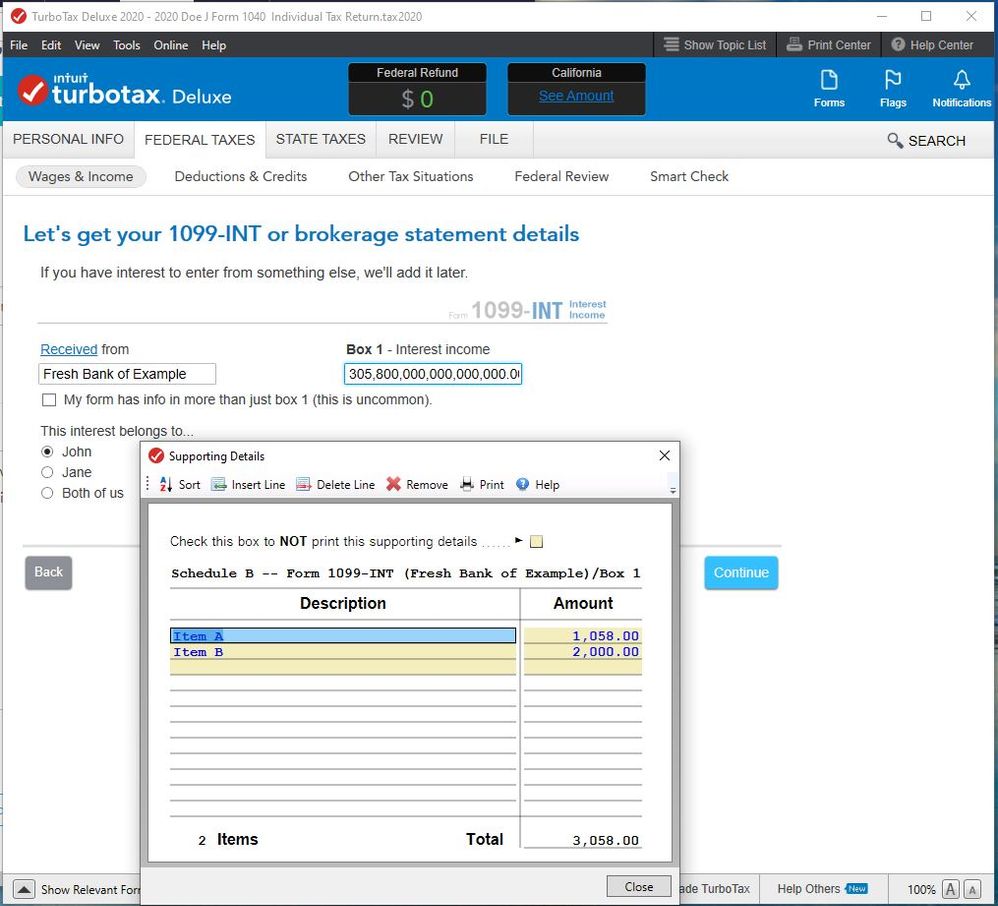Go to Deductions & Credits section
Viewport: 998px width, 906px height.
coord(241,176)
